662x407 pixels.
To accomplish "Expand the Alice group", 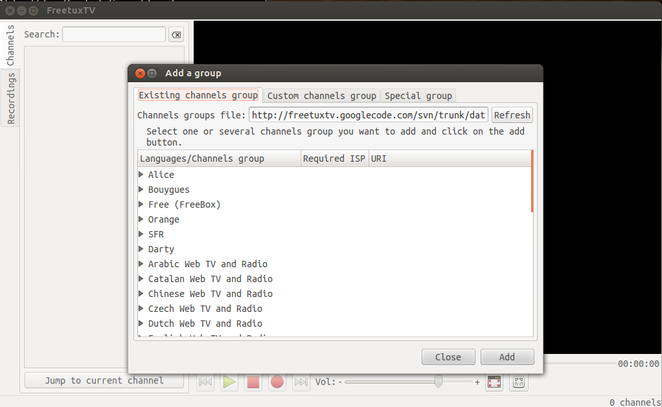I will point(141,174).
